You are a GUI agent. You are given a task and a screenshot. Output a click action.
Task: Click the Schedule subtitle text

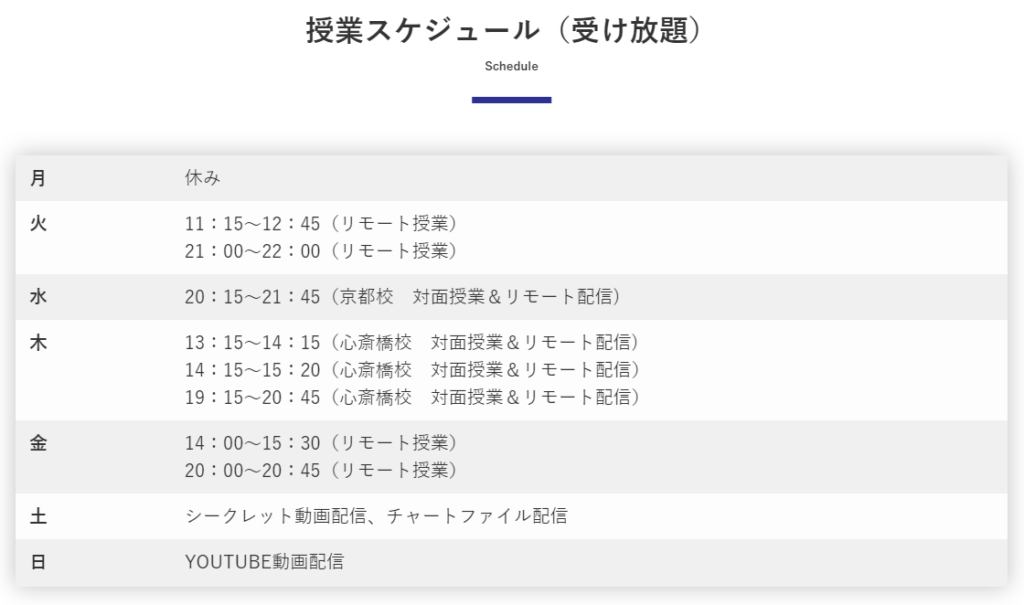coord(511,66)
